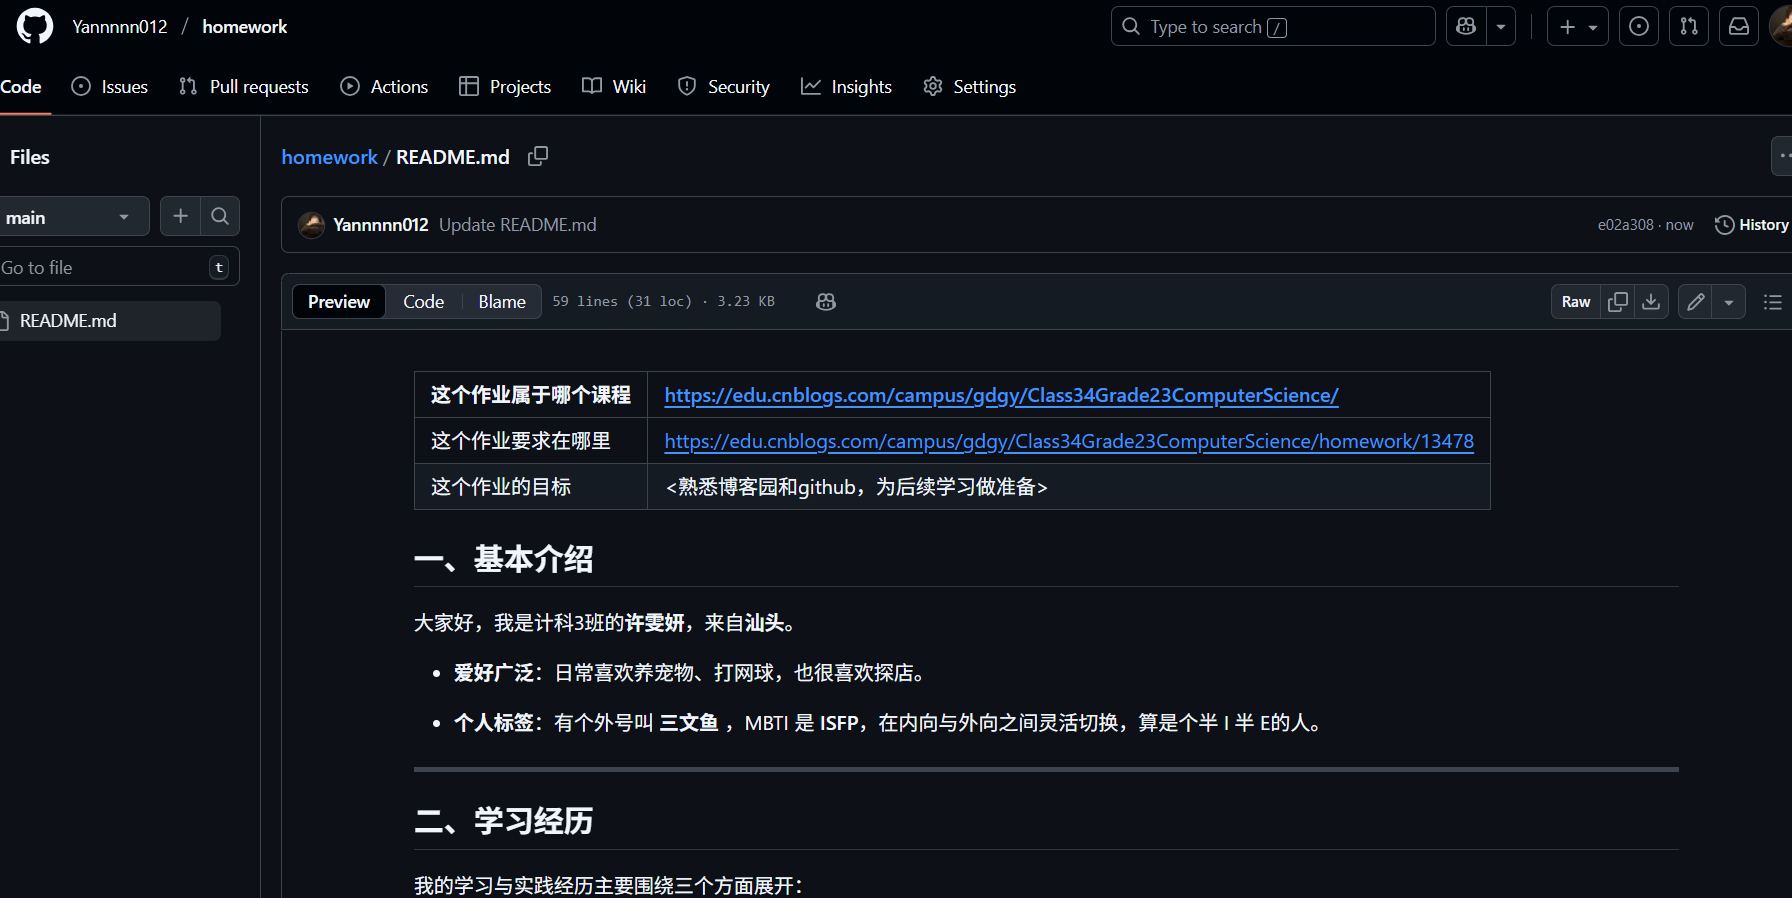Click the add file plus button

[180, 216]
